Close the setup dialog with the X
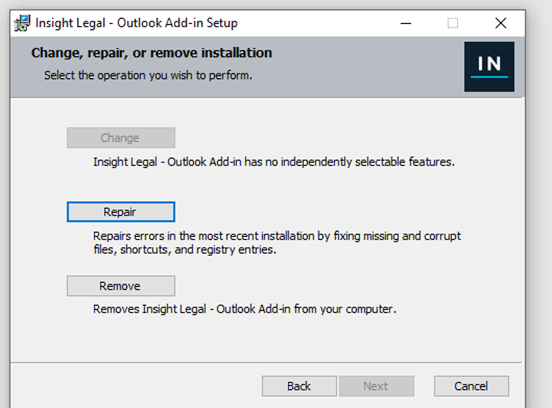Viewport: 552px width, 408px height. click(x=500, y=23)
